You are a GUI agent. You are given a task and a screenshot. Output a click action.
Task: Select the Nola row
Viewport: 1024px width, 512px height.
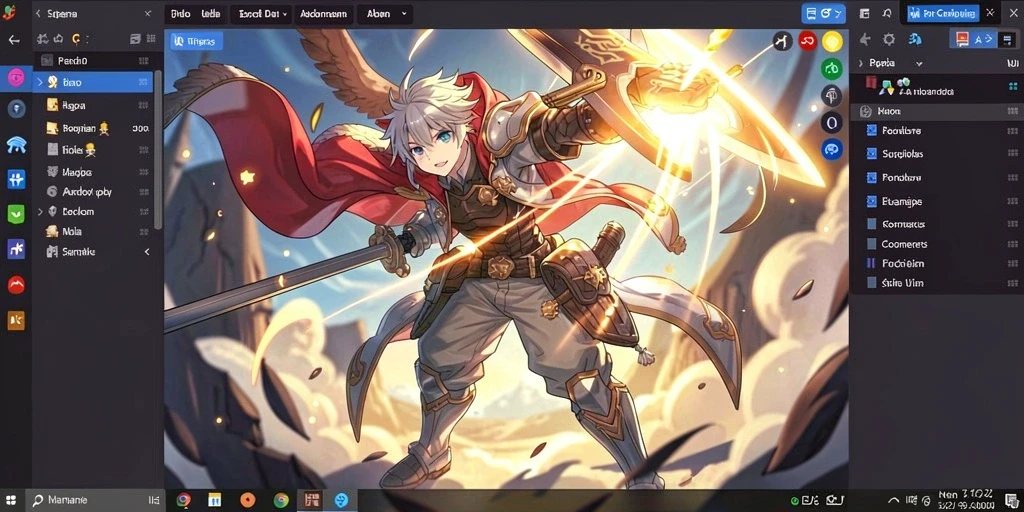93,231
